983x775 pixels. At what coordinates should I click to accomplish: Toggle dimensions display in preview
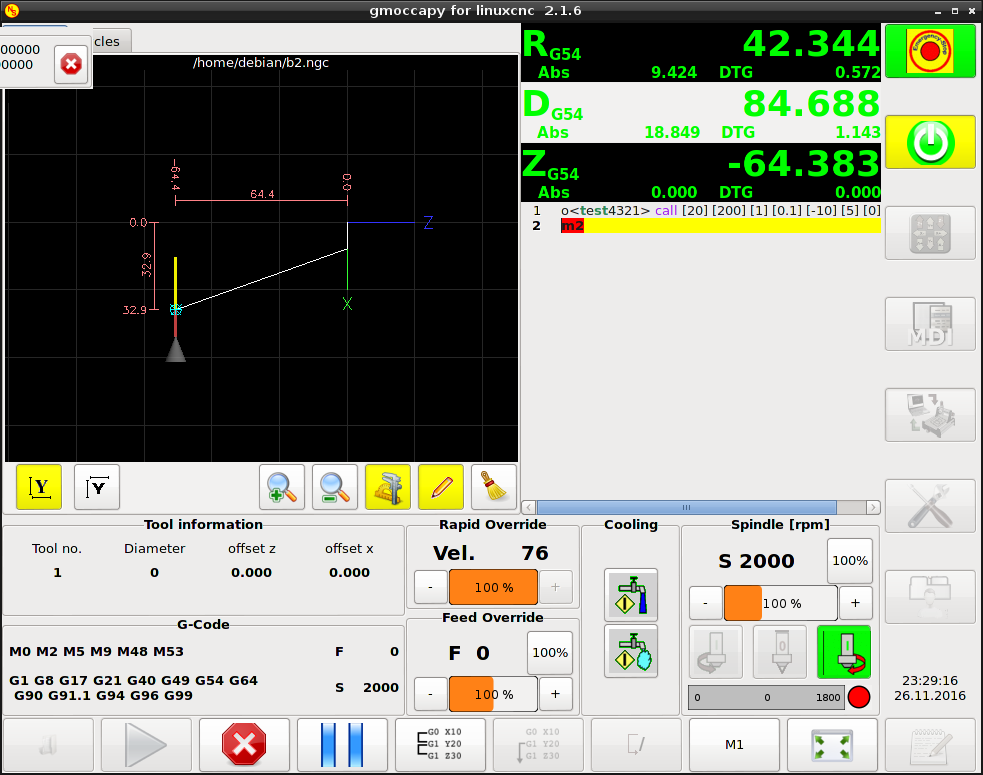387,487
